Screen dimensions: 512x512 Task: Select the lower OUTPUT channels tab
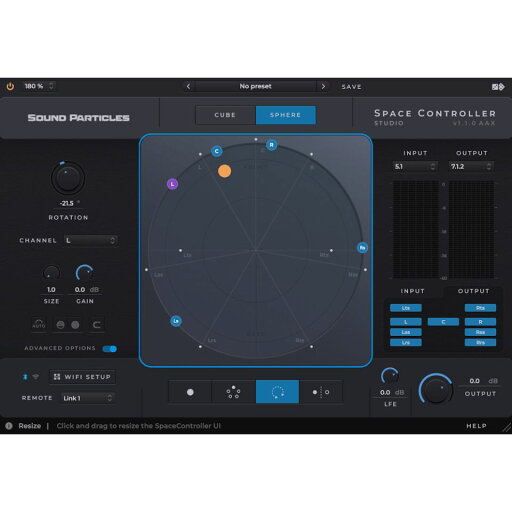point(474,291)
